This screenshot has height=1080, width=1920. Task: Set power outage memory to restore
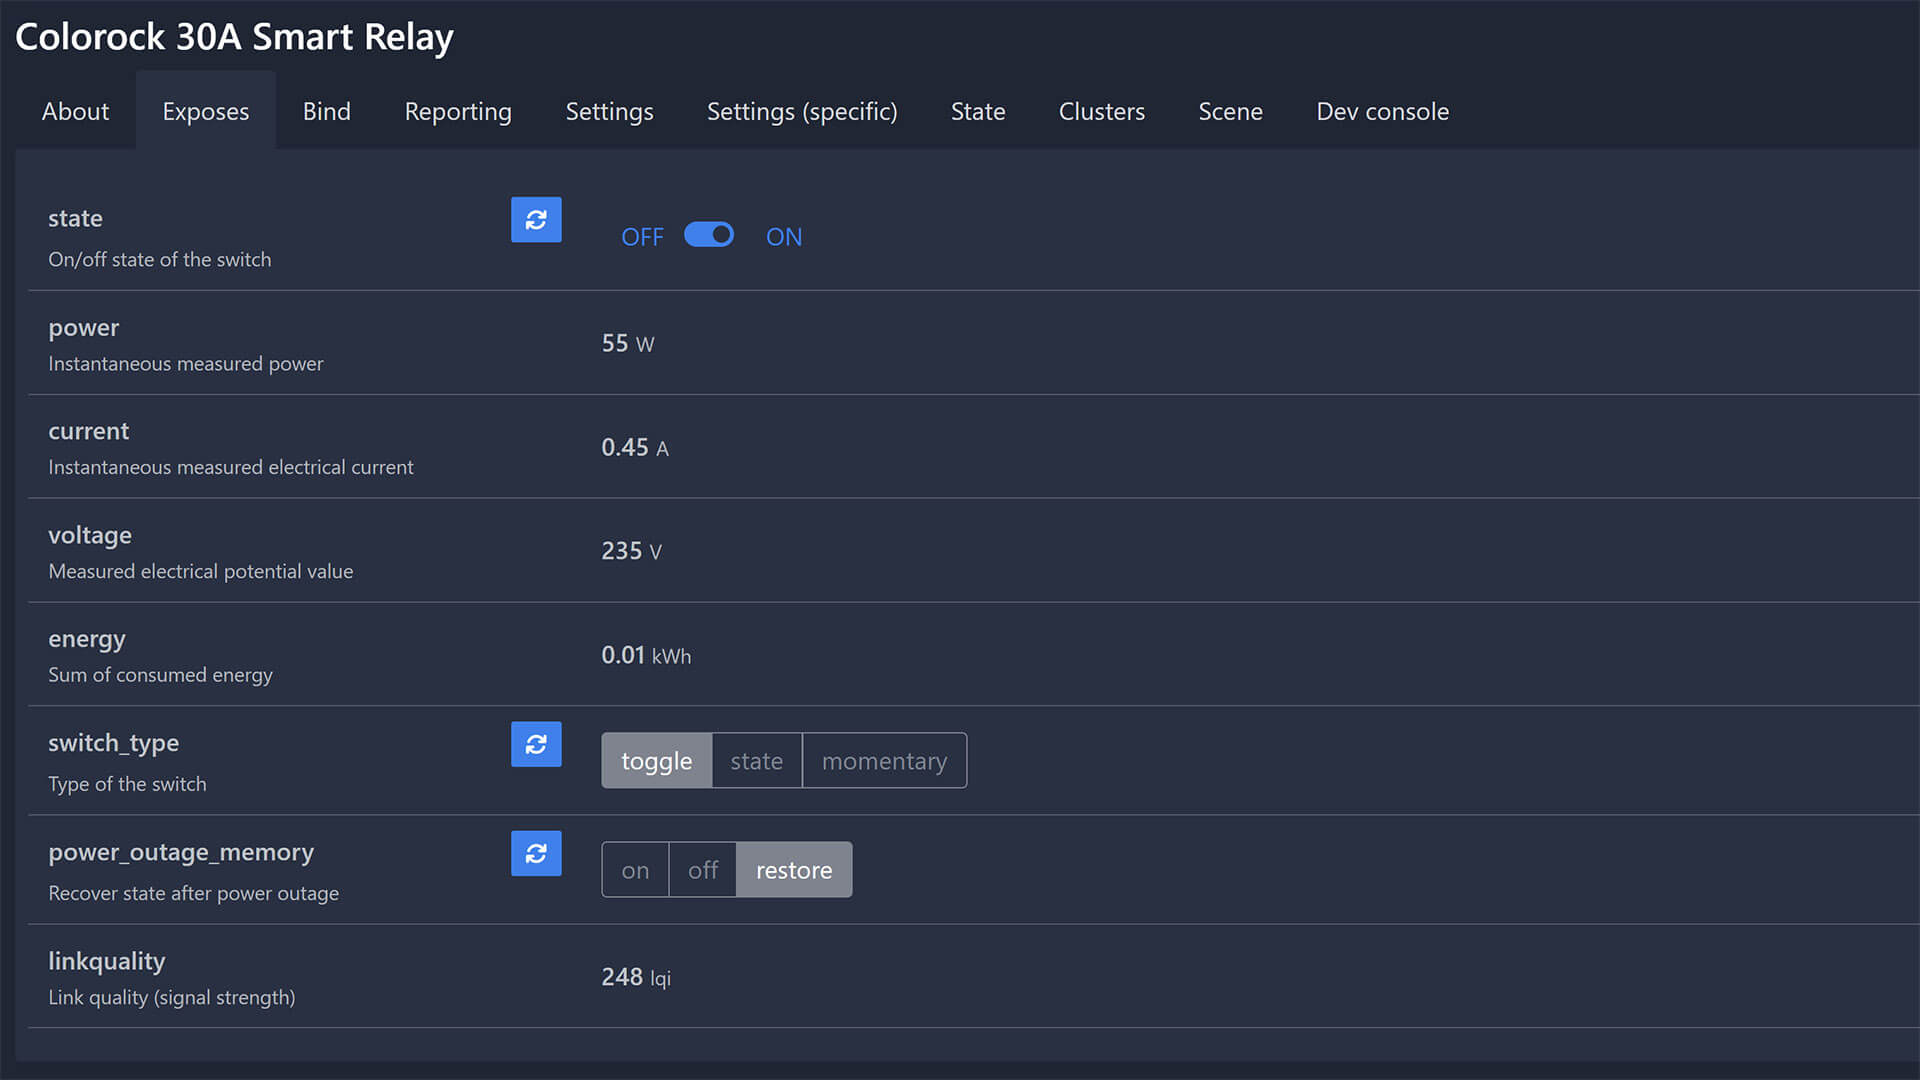794,870
